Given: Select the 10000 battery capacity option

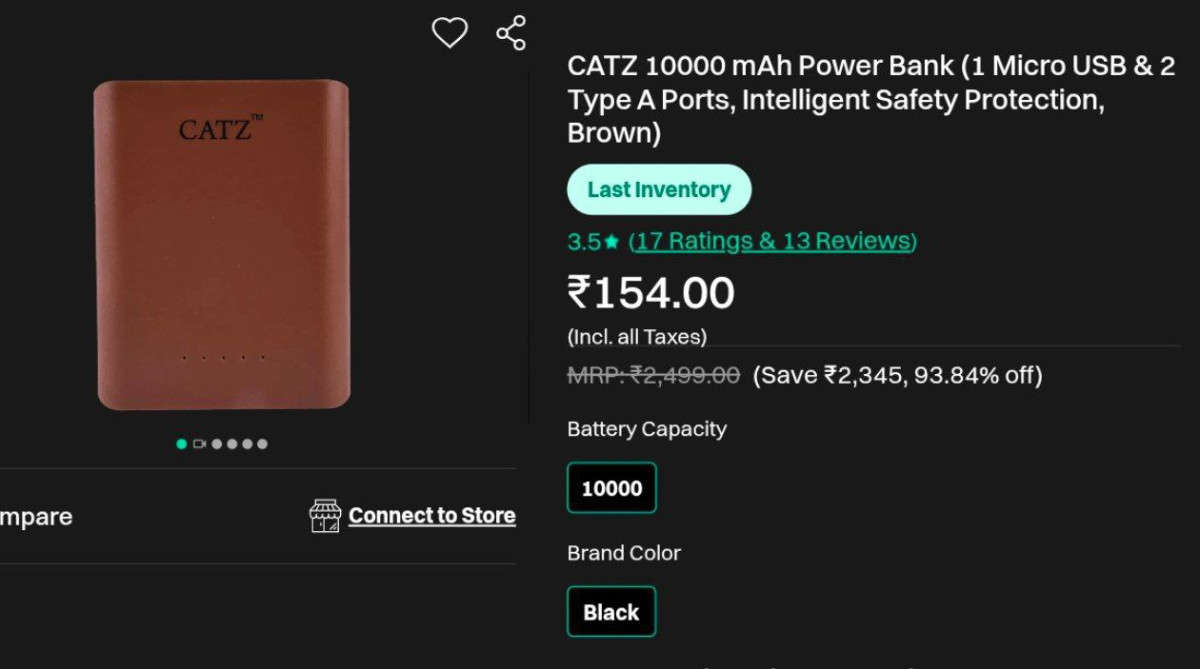Looking at the screenshot, I should pyautogui.click(x=612, y=488).
